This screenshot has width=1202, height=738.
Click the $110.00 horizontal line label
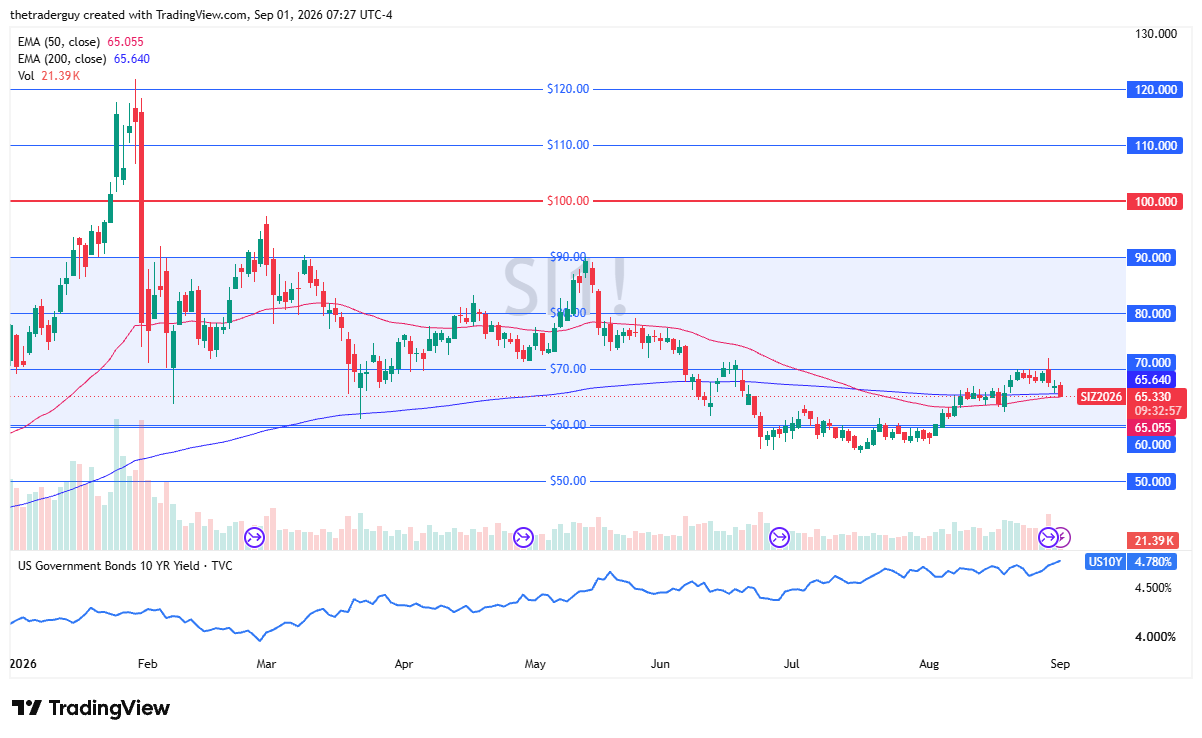(568, 145)
